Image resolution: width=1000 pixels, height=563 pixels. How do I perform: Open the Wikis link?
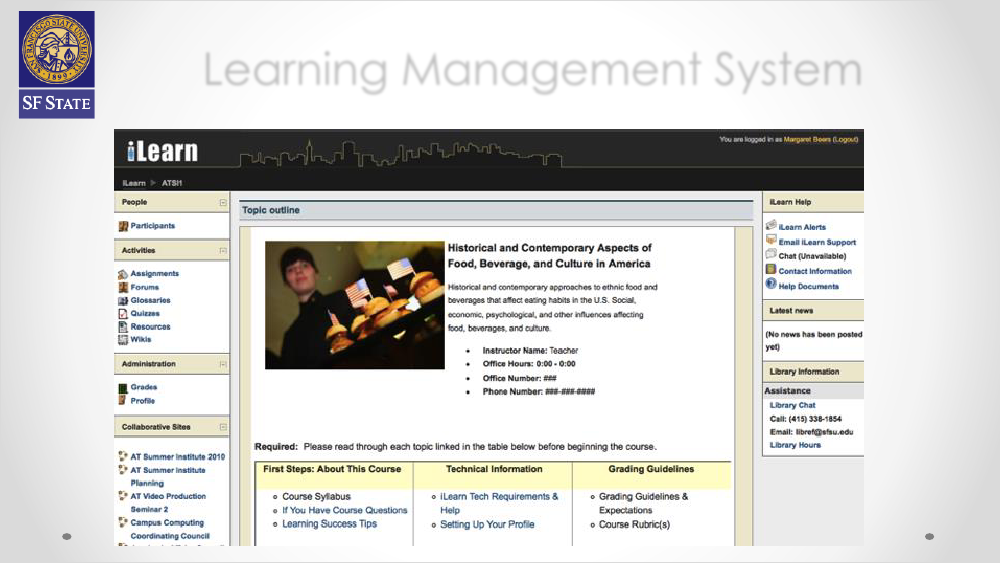[x=141, y=340]
